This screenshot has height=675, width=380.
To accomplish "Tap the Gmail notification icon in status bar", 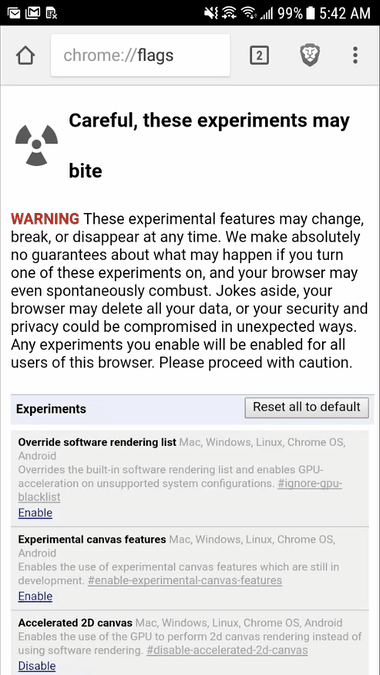I will (x=33, y=13).
